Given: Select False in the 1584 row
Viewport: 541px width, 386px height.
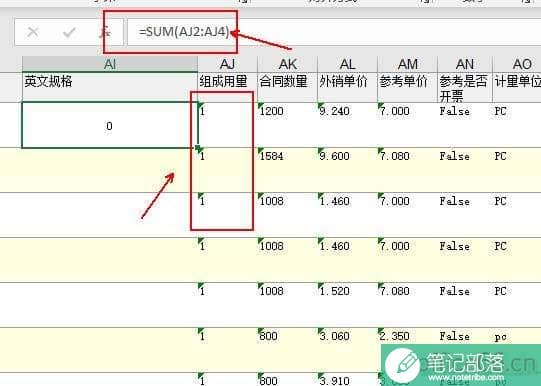Looking at the screenshot, I should coord(465,170).
